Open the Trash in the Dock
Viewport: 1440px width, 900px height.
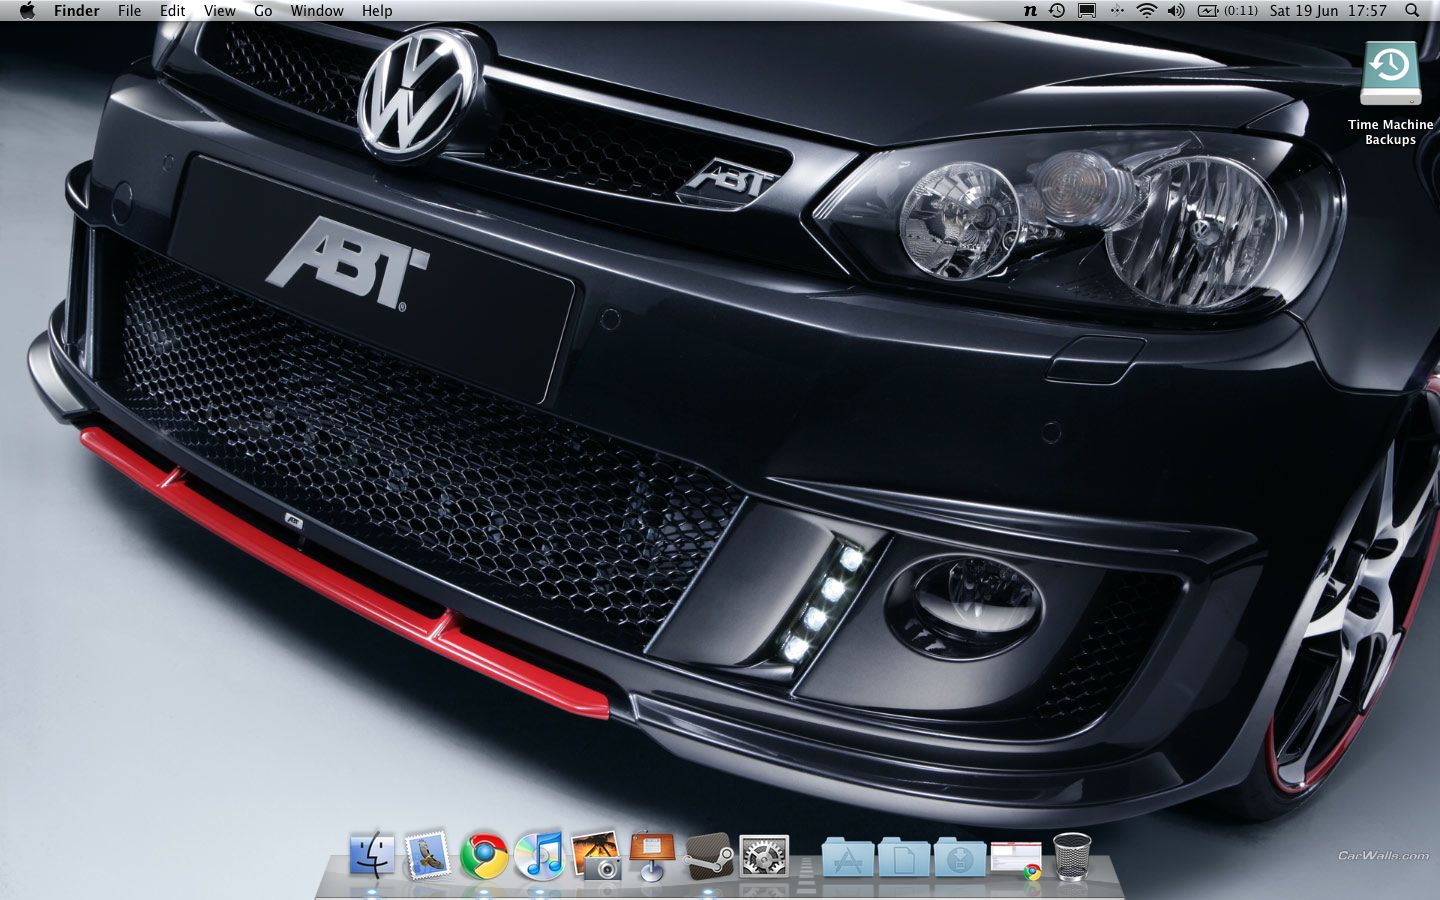1072,857
